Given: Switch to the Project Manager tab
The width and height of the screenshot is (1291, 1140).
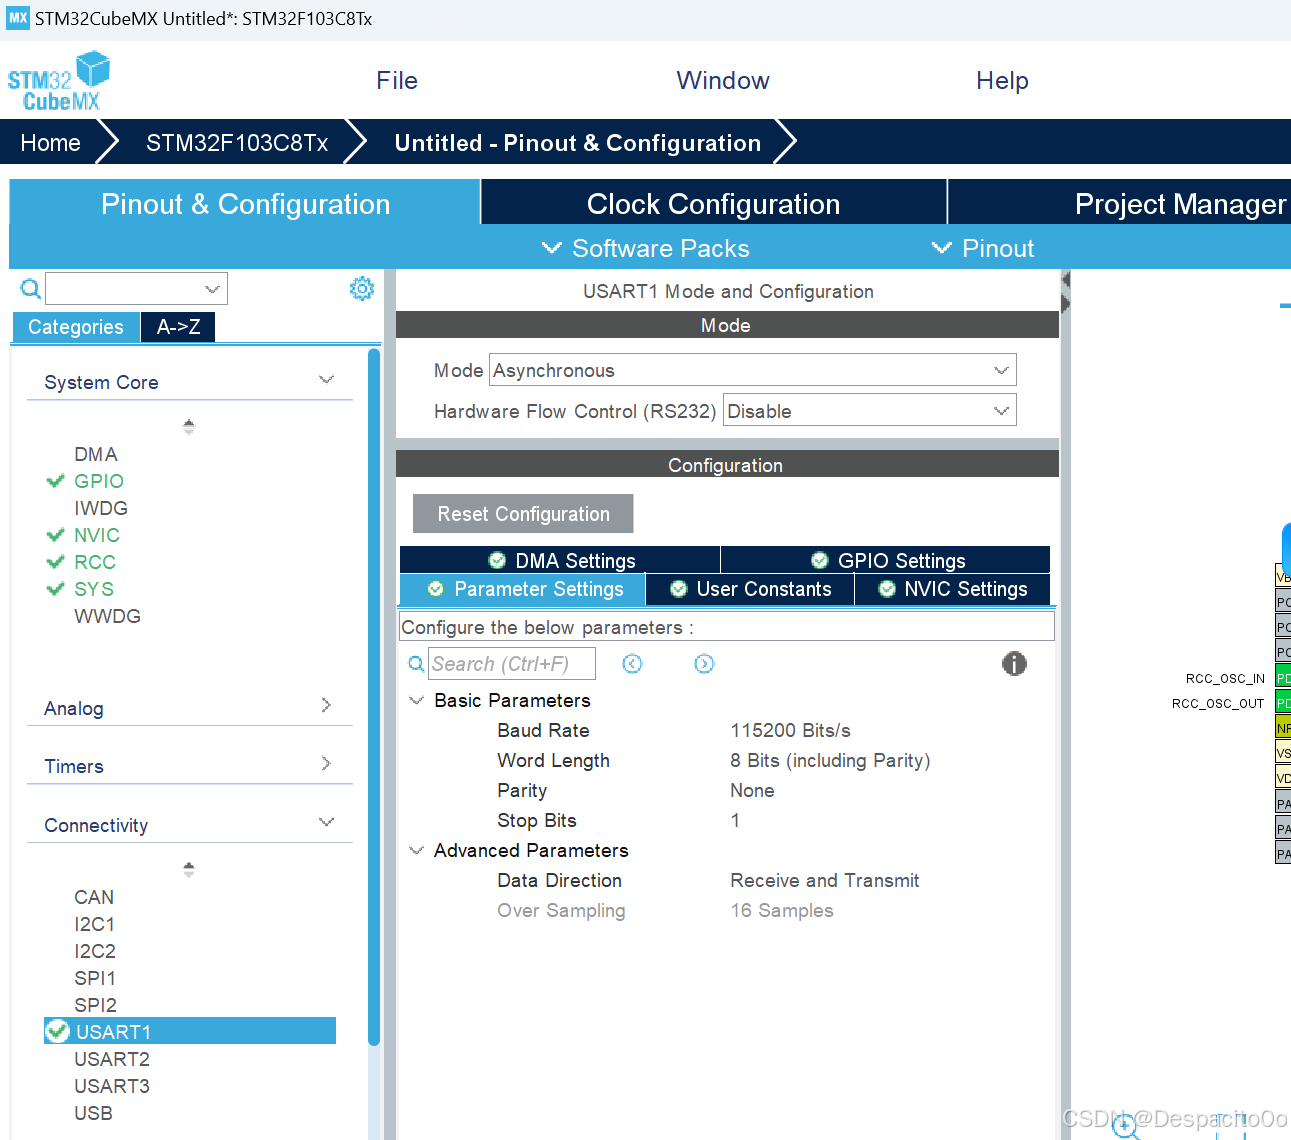Looking at the screenshot, I should click(1120, 203).
